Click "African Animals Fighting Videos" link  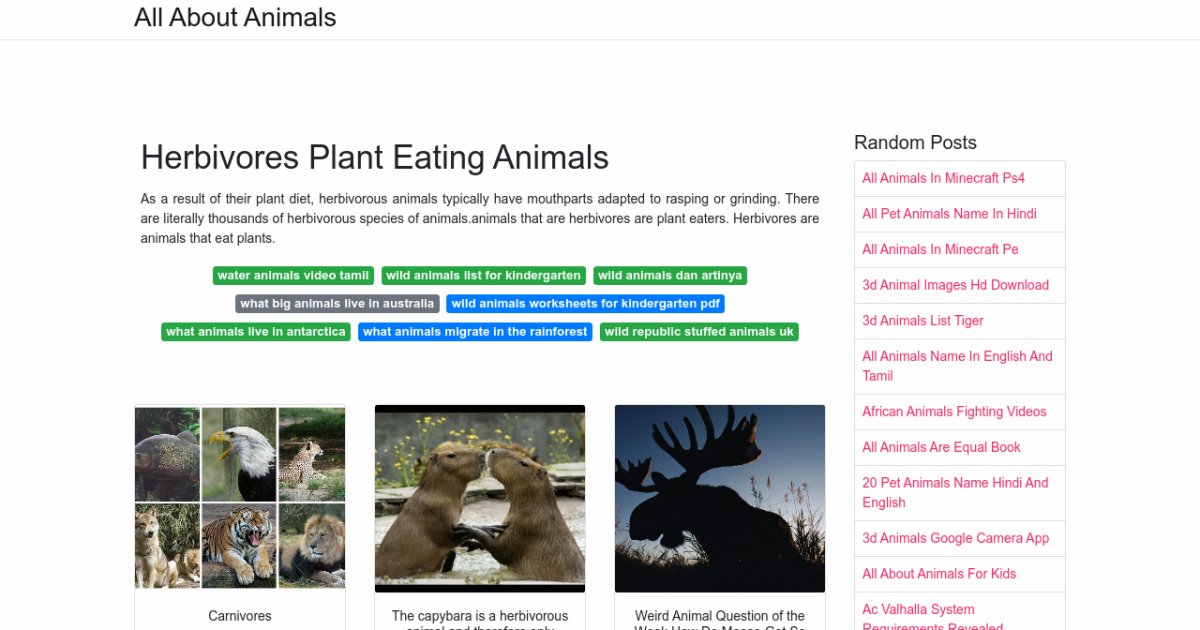pos(954,411)
